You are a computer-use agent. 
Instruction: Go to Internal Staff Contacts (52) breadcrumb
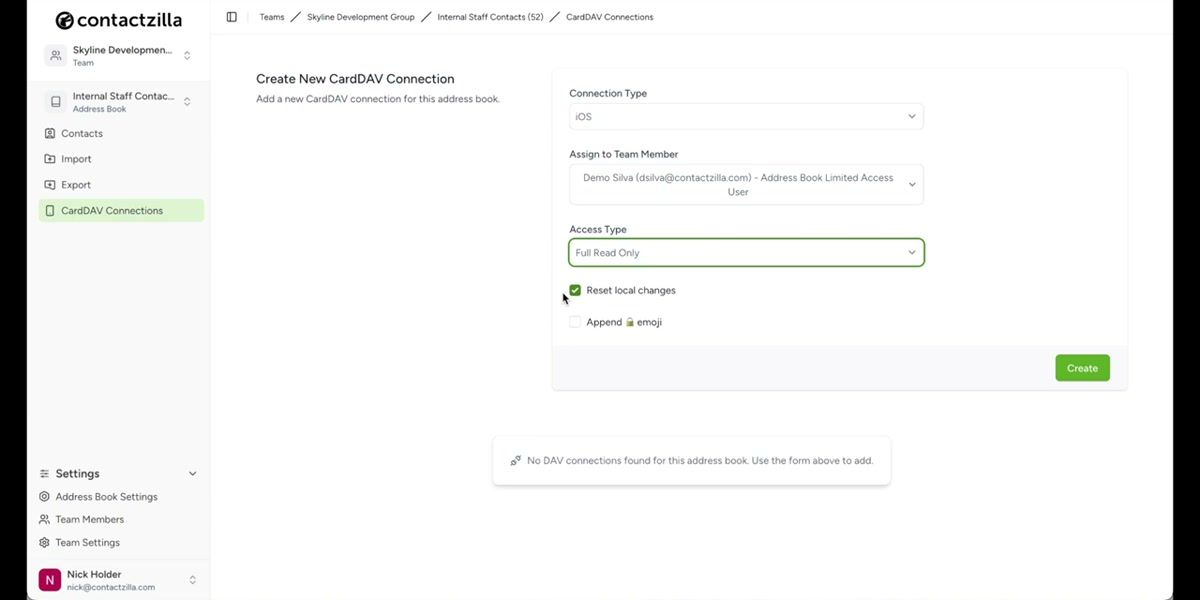point(490,17)
